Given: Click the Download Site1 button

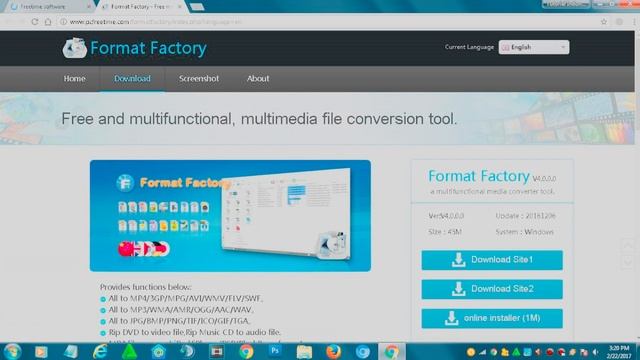Looking at the screenshot, I should pos(492,260).
